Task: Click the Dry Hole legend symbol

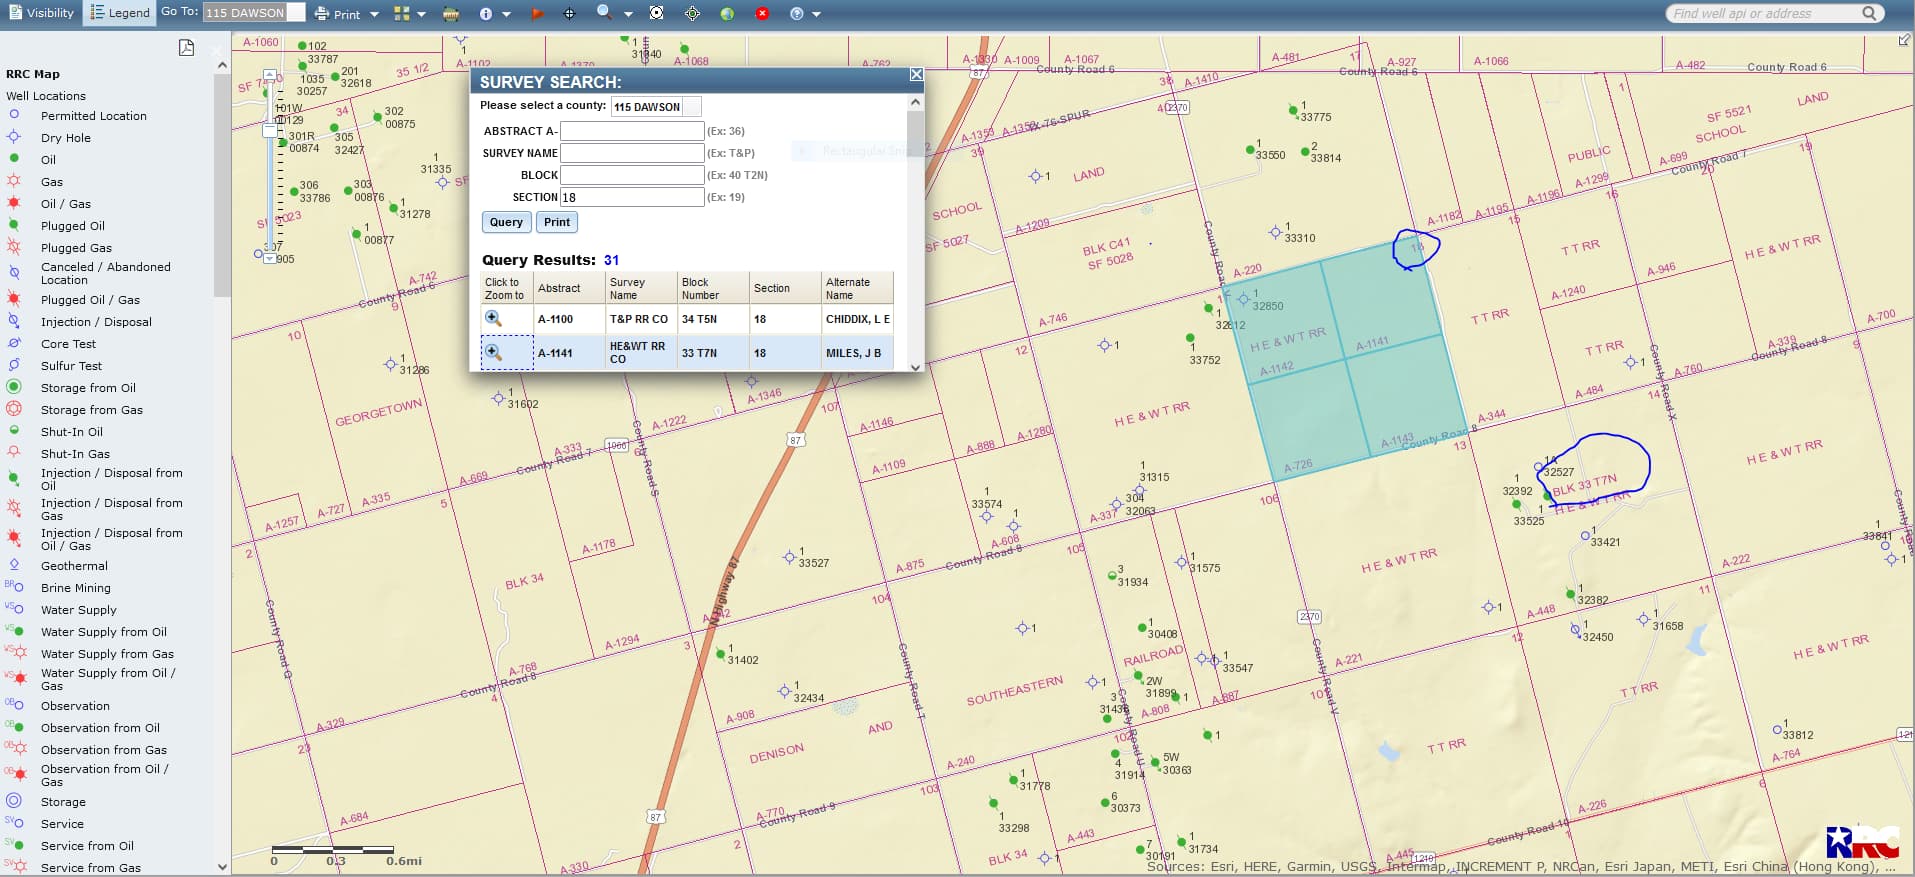Action: (x=14, y=137)
